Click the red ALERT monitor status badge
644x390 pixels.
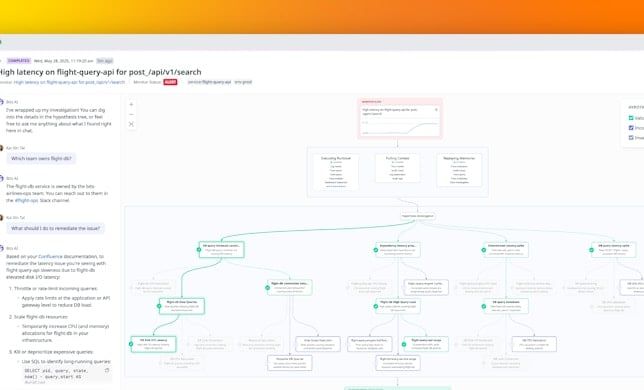[170, 82]
